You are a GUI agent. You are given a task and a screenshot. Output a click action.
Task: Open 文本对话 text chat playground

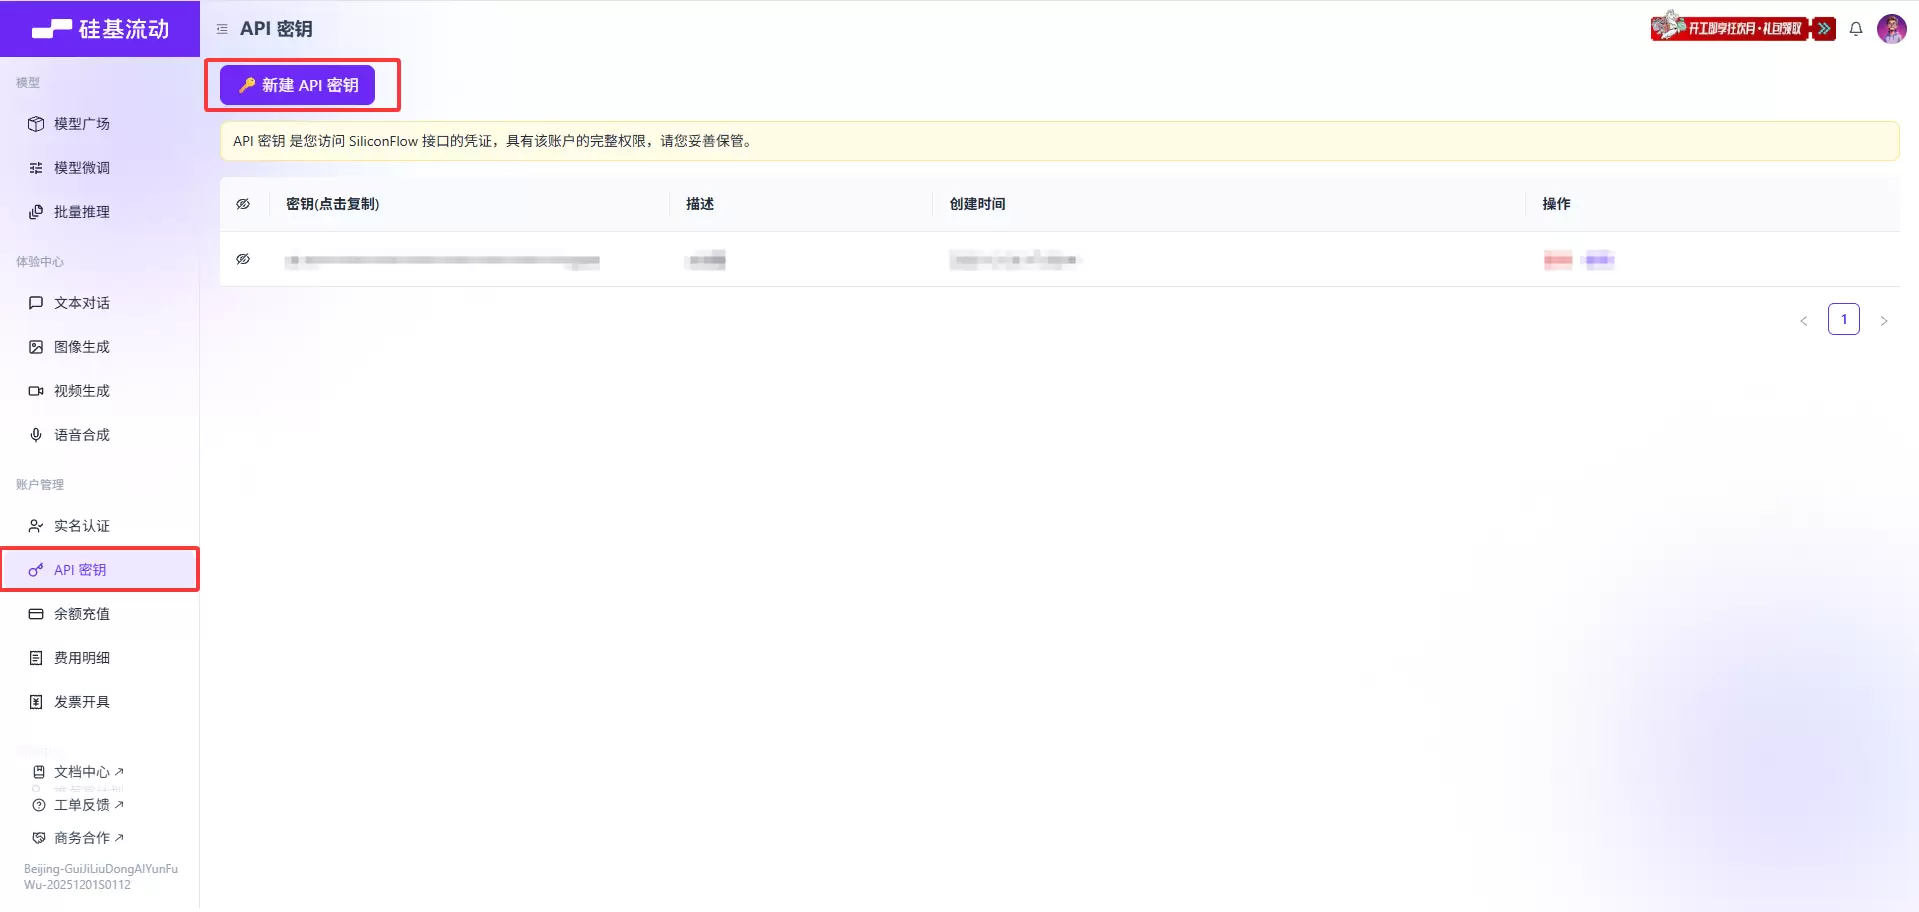tap(82, 303)
